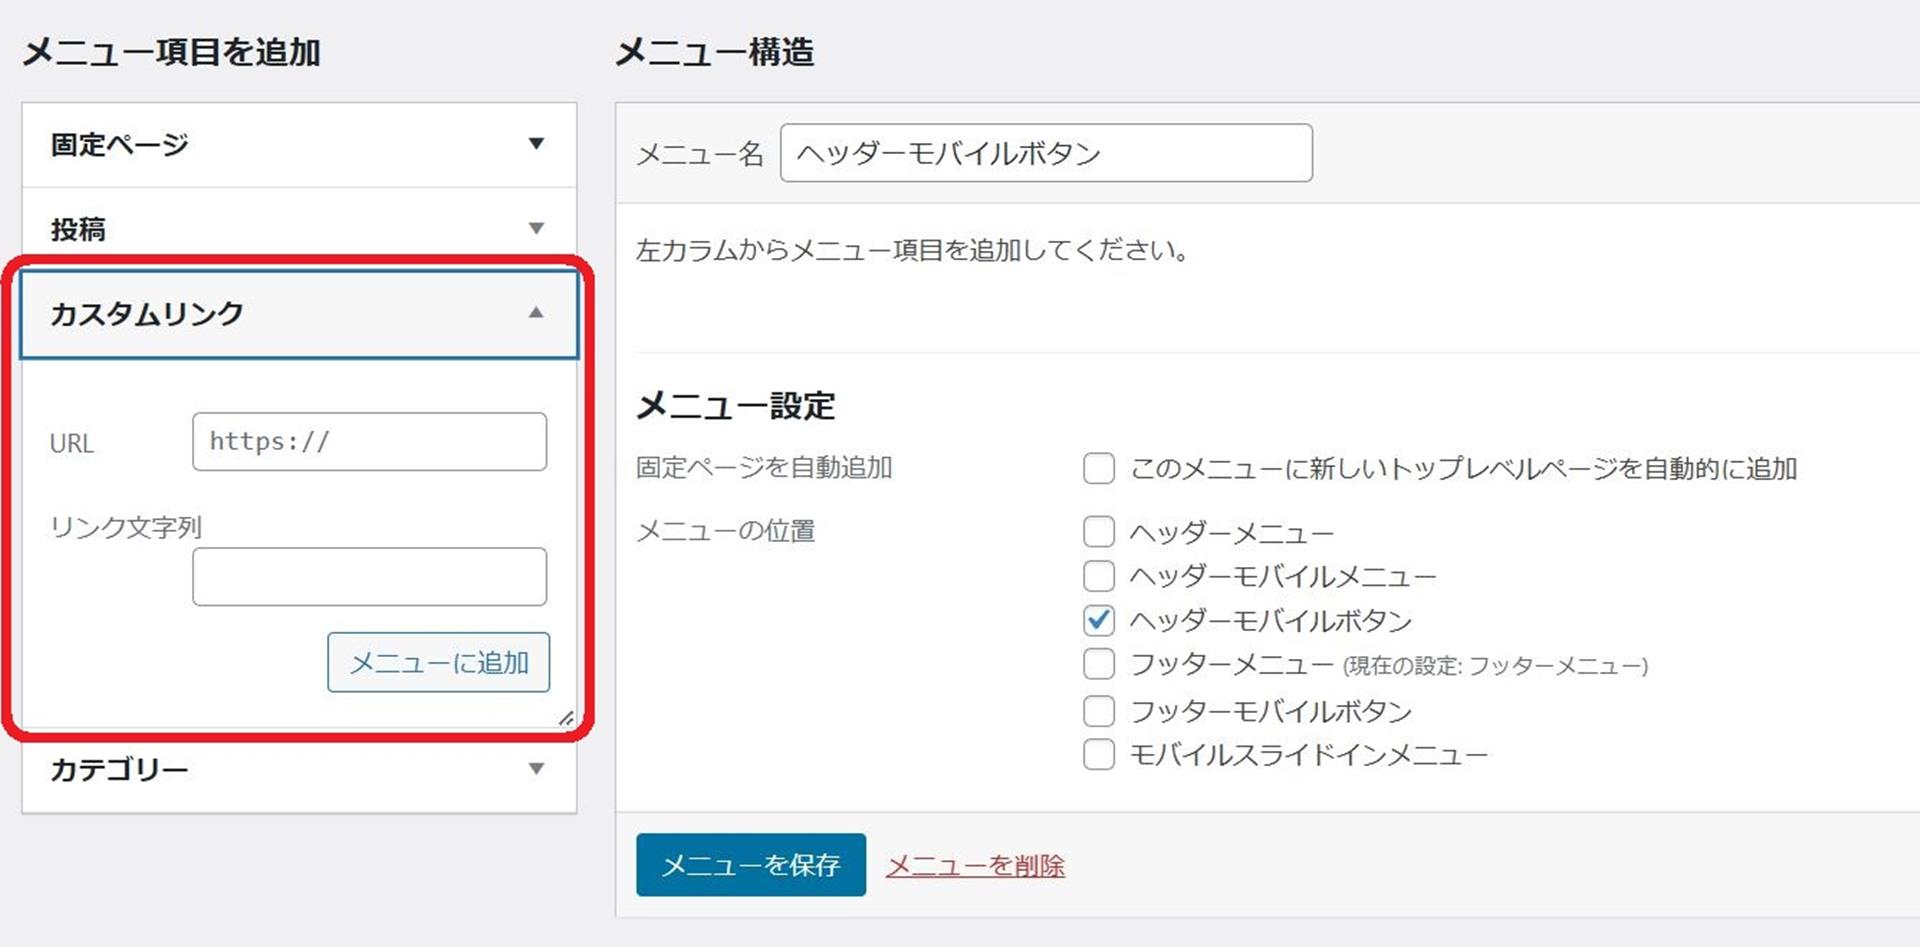Check the ヘッダーメニュー location checkbox

[x=1098, y=532]
